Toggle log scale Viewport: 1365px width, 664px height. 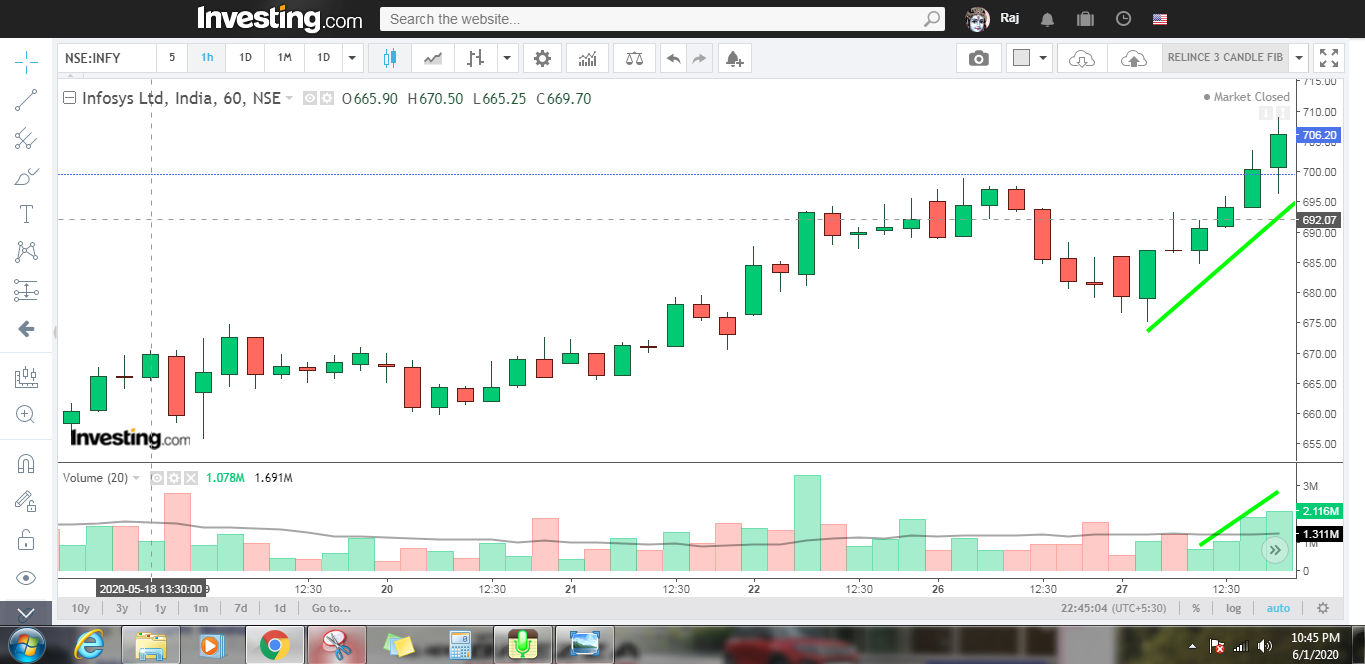point(1234,608)
